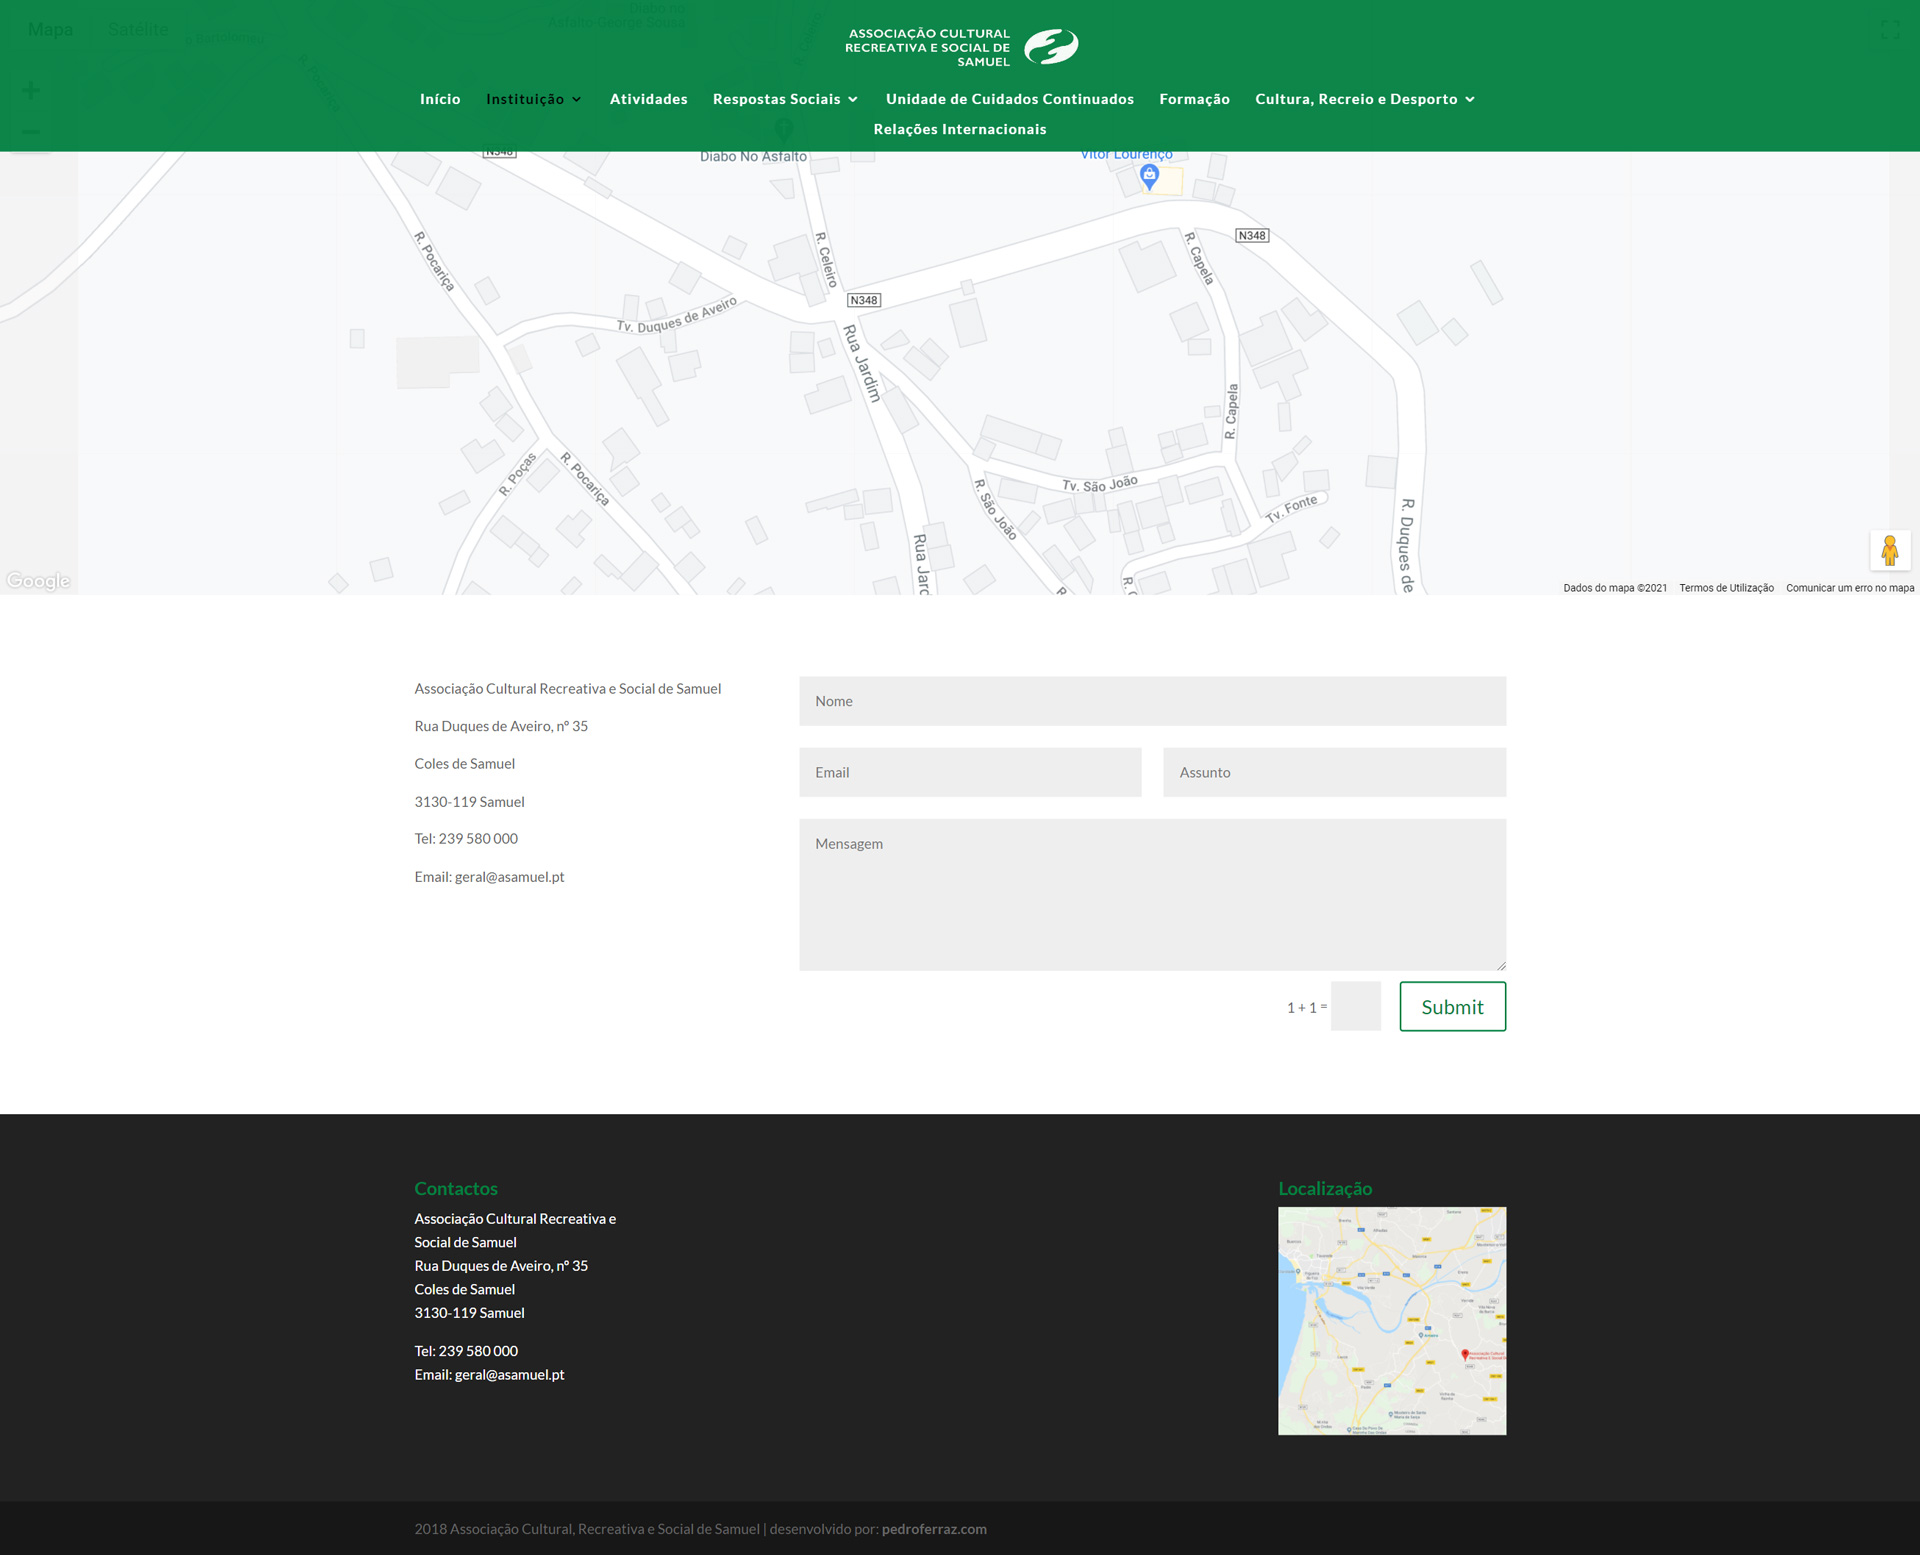Expand the Instituição dropdown menu
The width and height of the screenshot is (1920, 1555).
[x=533, y=99]
